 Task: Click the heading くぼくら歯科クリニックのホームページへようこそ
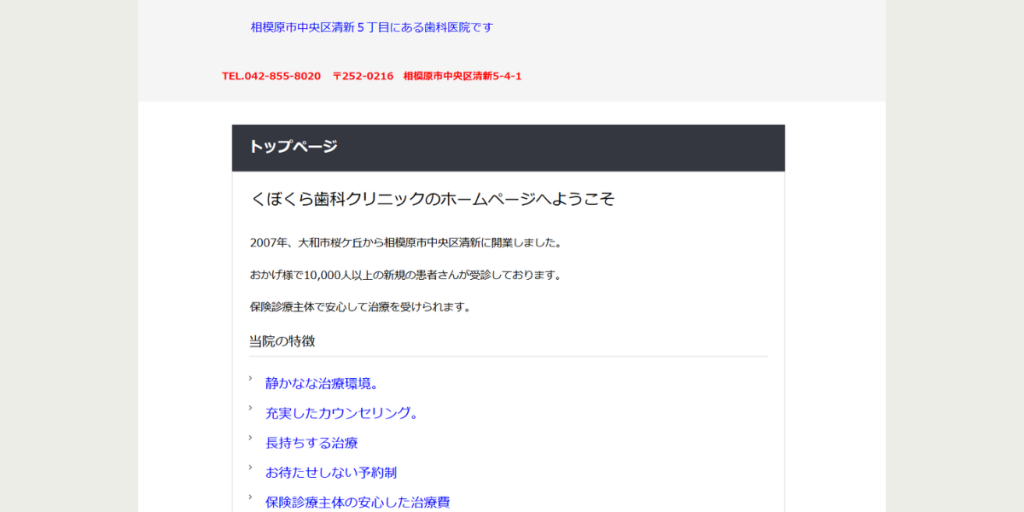pyautogui.click(x=432, y=199)
